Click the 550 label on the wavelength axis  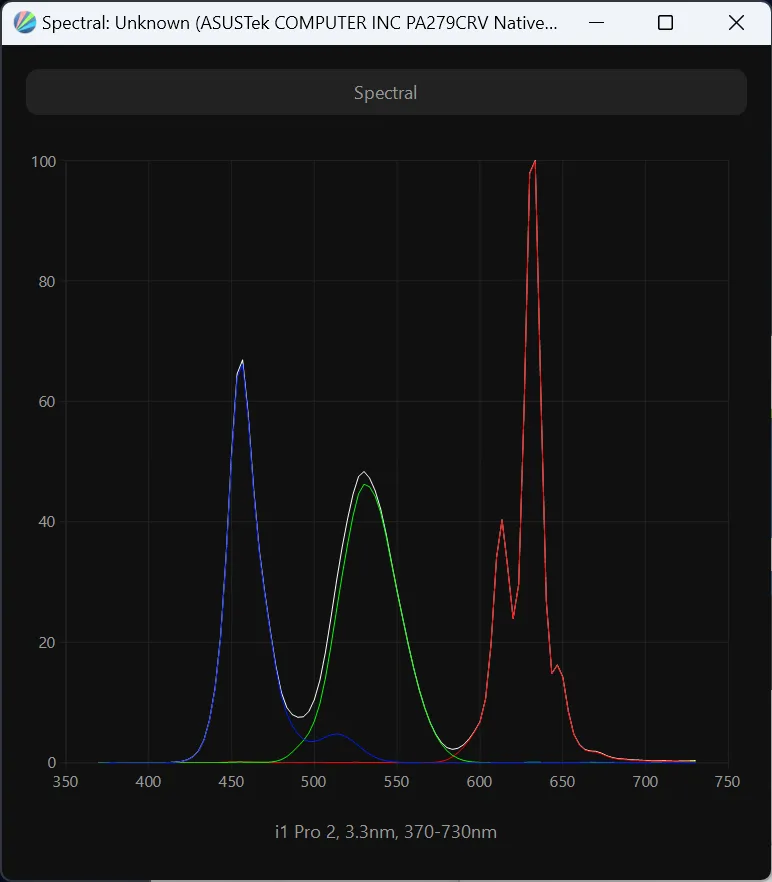[397, 782]
